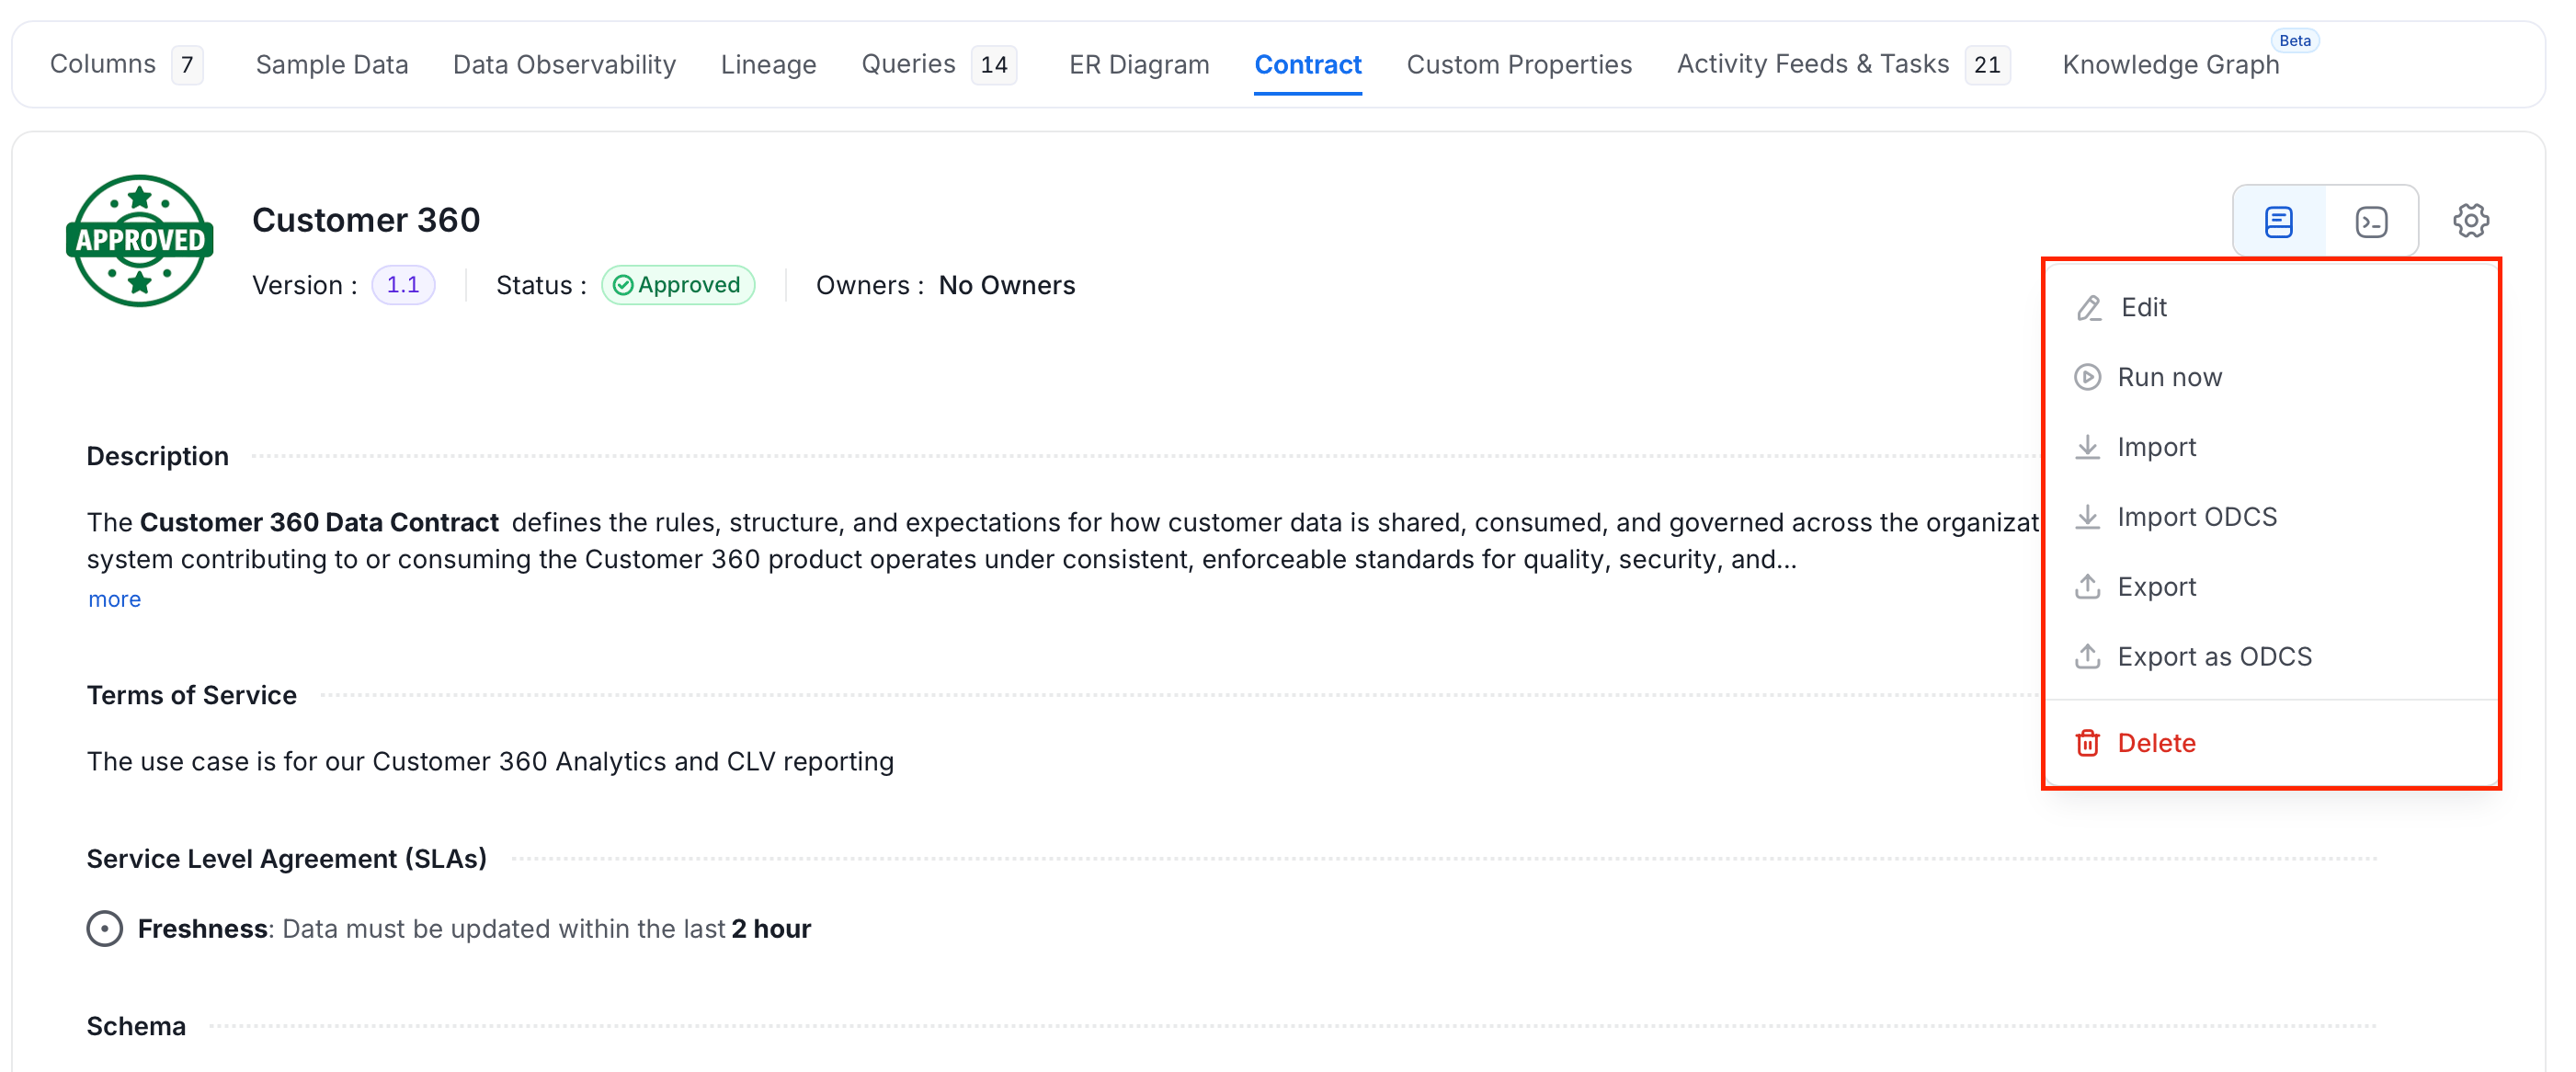The image size is (2576, 1072).
Task: Click the upload icon beside Export
Action: (x=2087, y=587)
